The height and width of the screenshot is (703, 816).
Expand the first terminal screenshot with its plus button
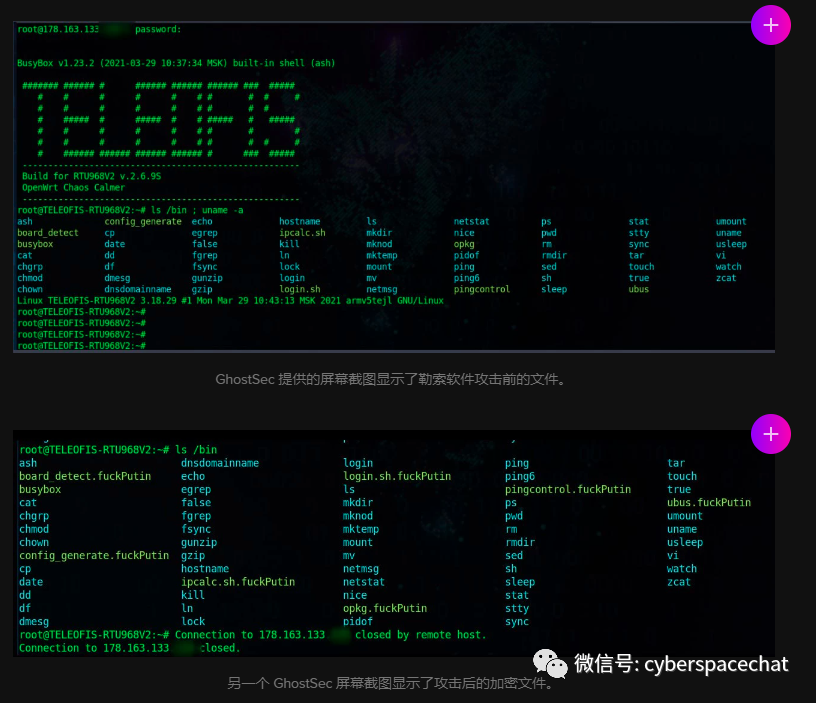(771, 25)
